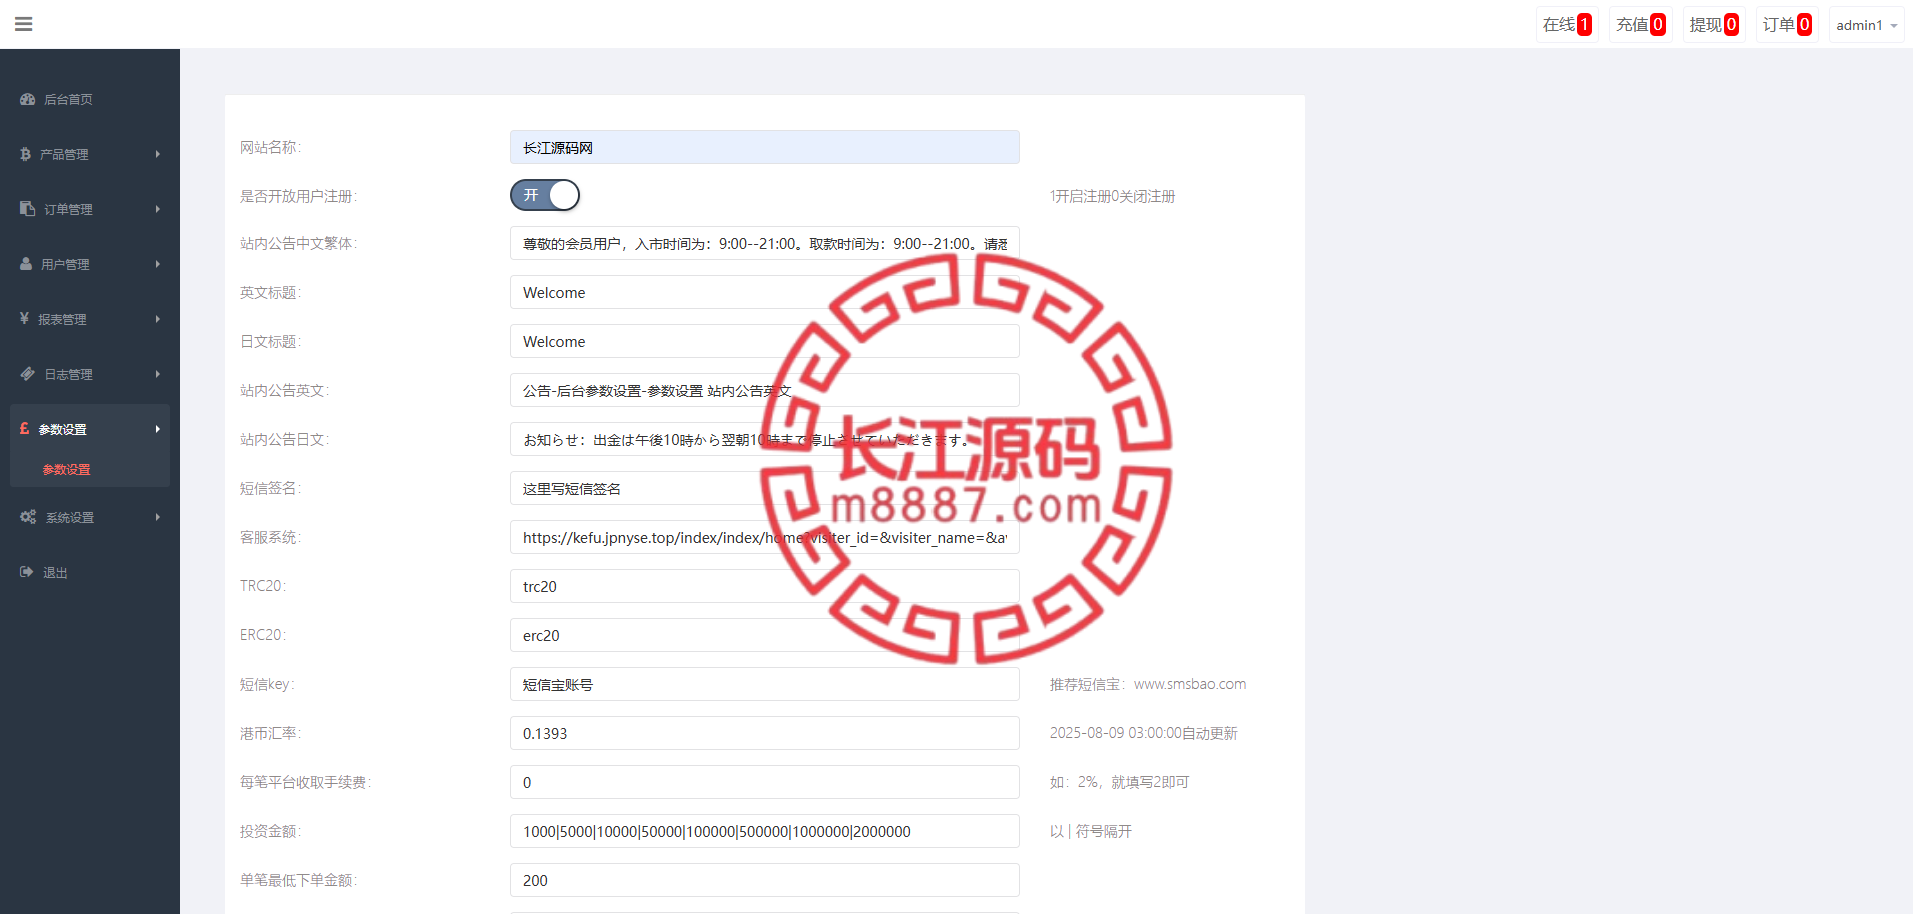This screenshot has height=914, width=1913.
Task: Collapse the 参数设置 menu arrow
Action: click(157, 429)
